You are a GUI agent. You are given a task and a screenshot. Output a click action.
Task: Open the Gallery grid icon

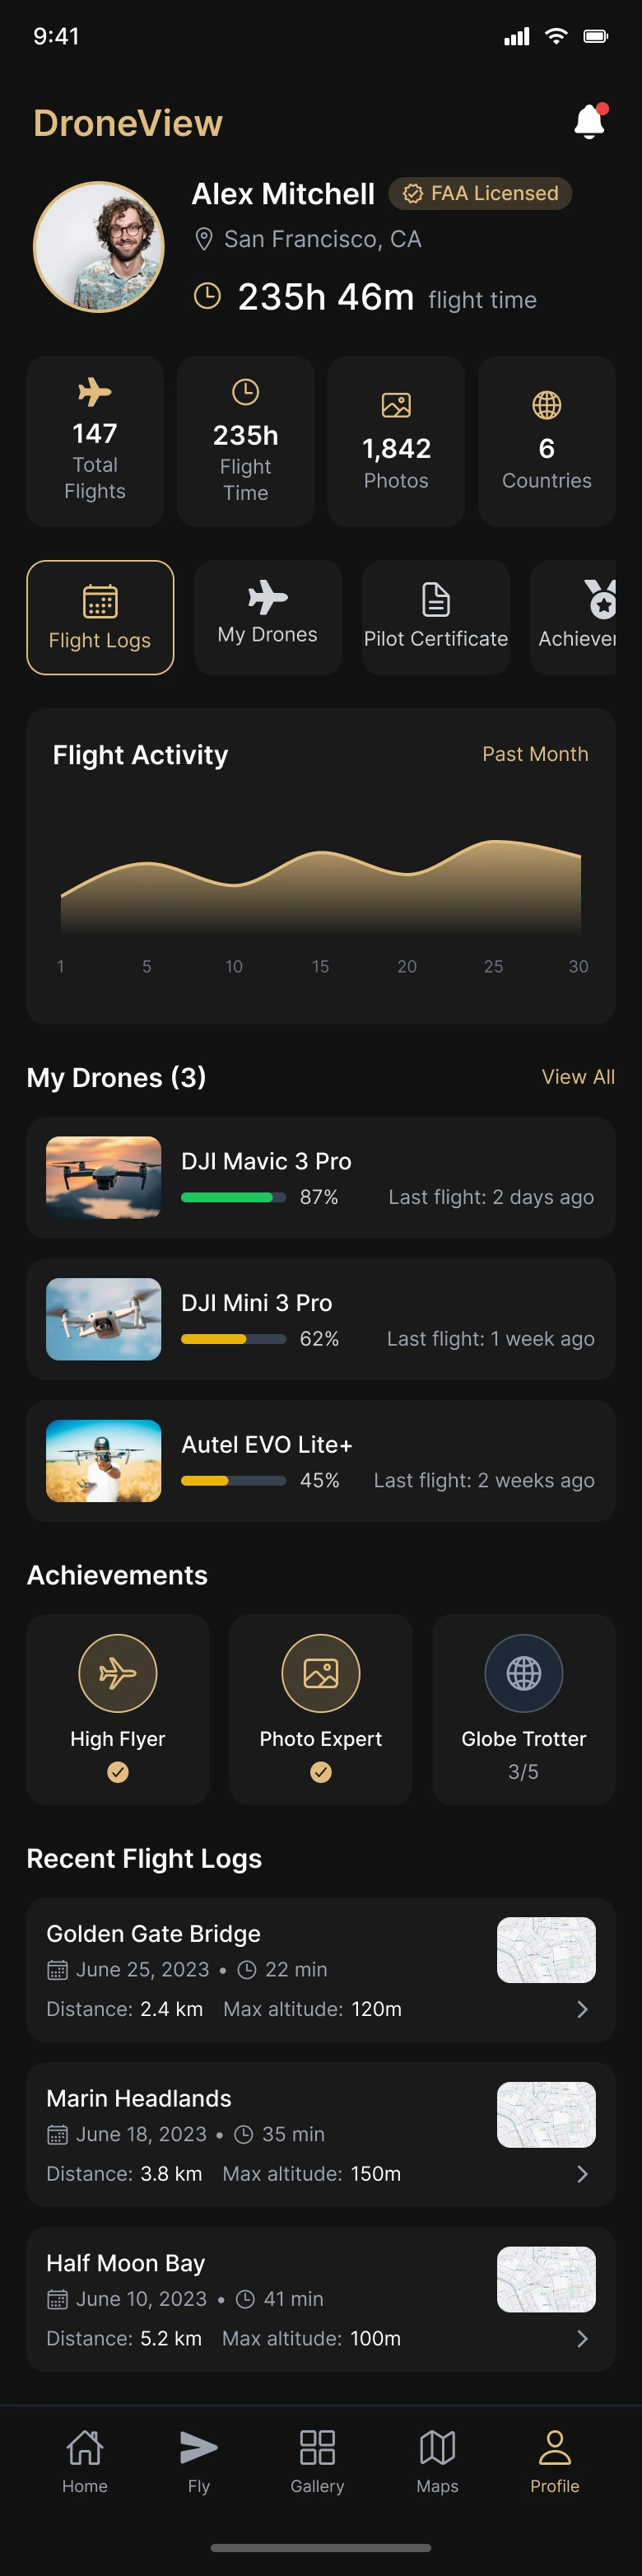(x=317, y=2447)
